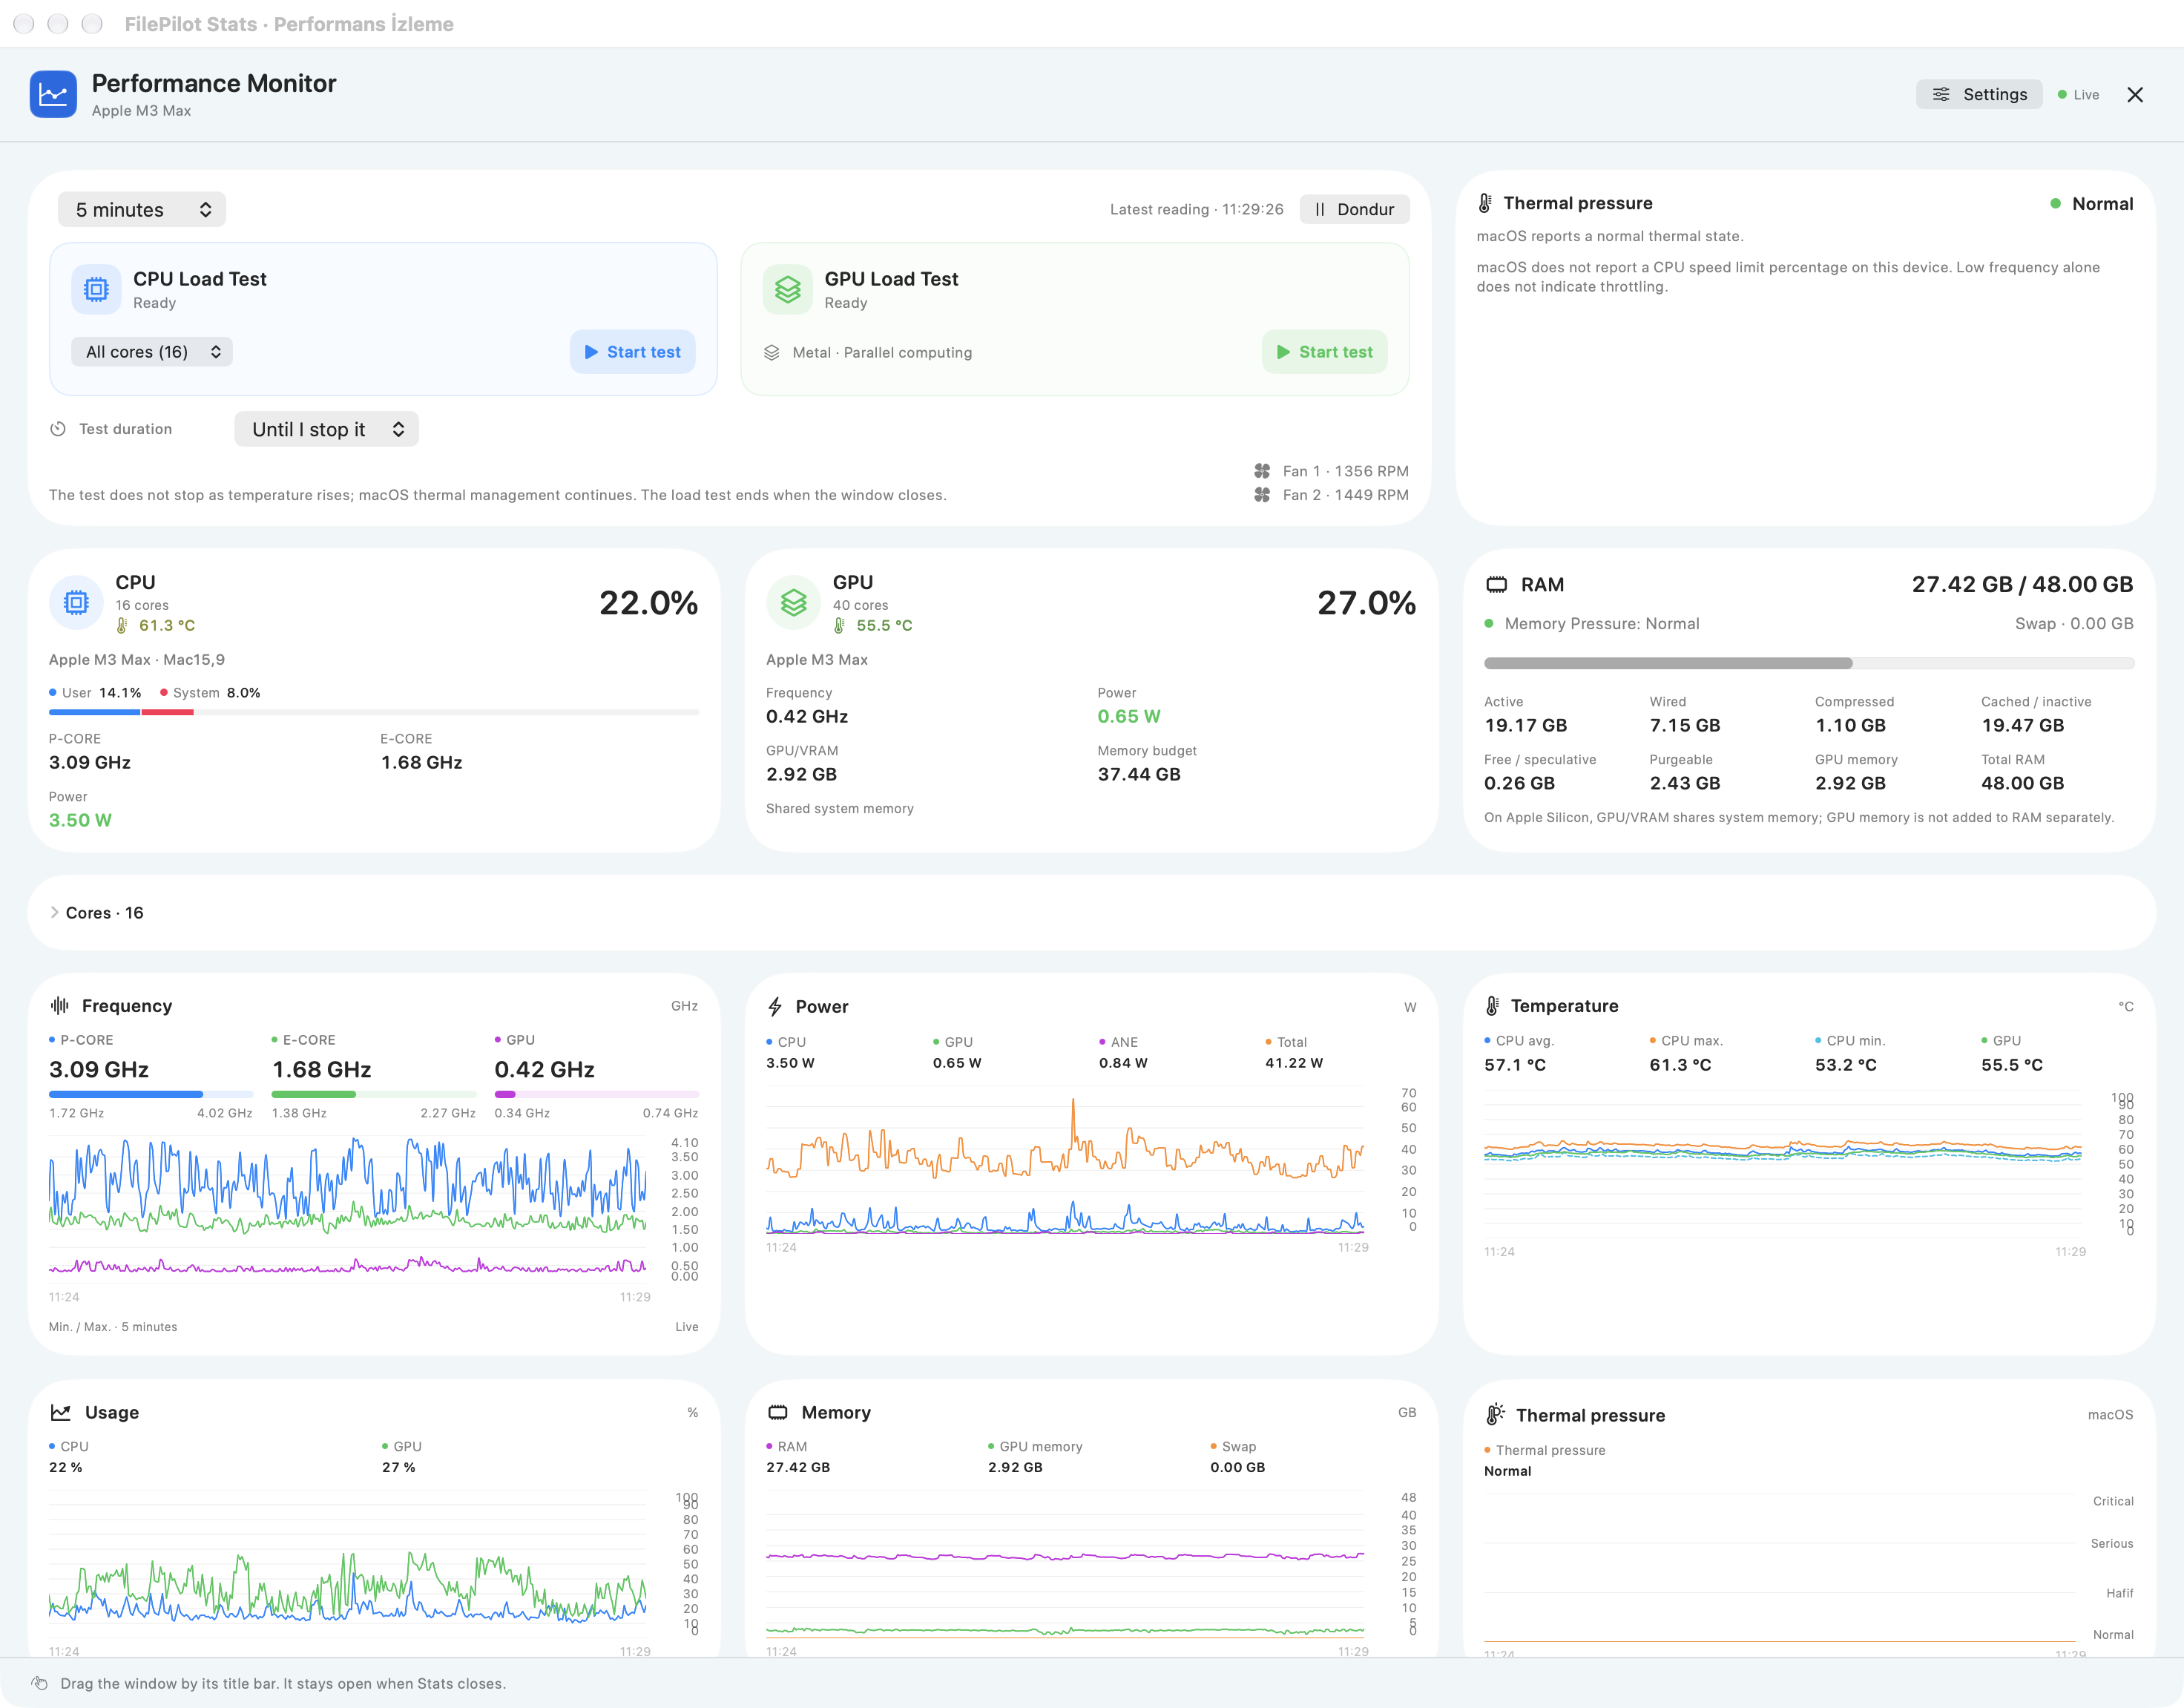Click the CPU usage 22.0% value
The image size is (2184, 1708).
click(x=648, y=603)
